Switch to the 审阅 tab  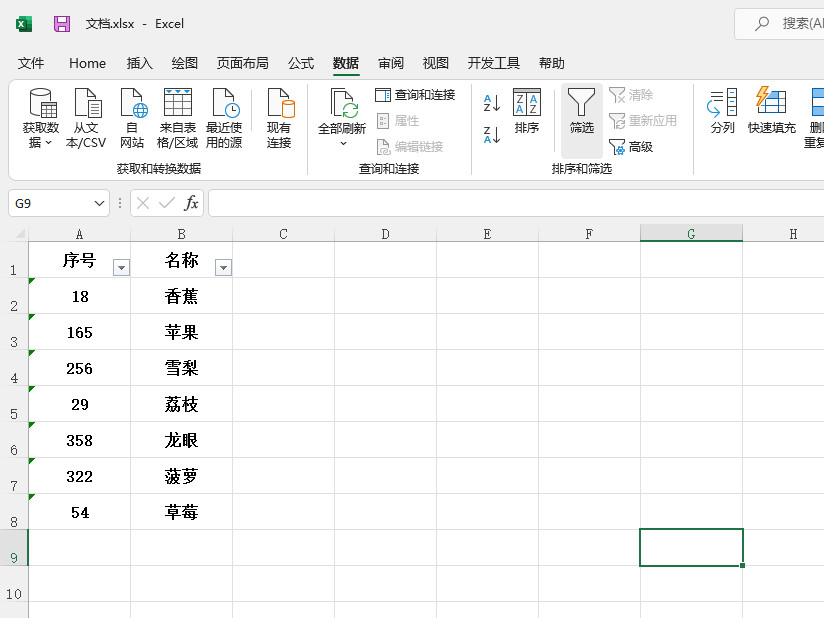(391, 63)
